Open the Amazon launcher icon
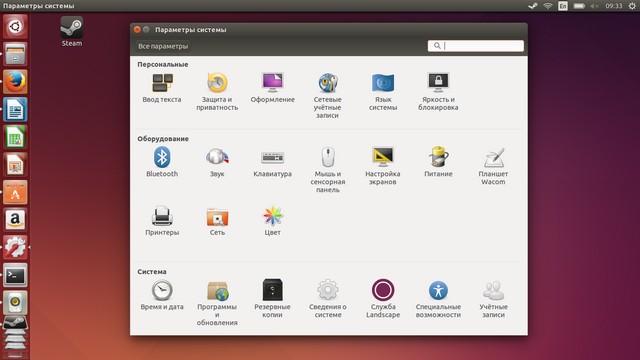 pos(15,220)
